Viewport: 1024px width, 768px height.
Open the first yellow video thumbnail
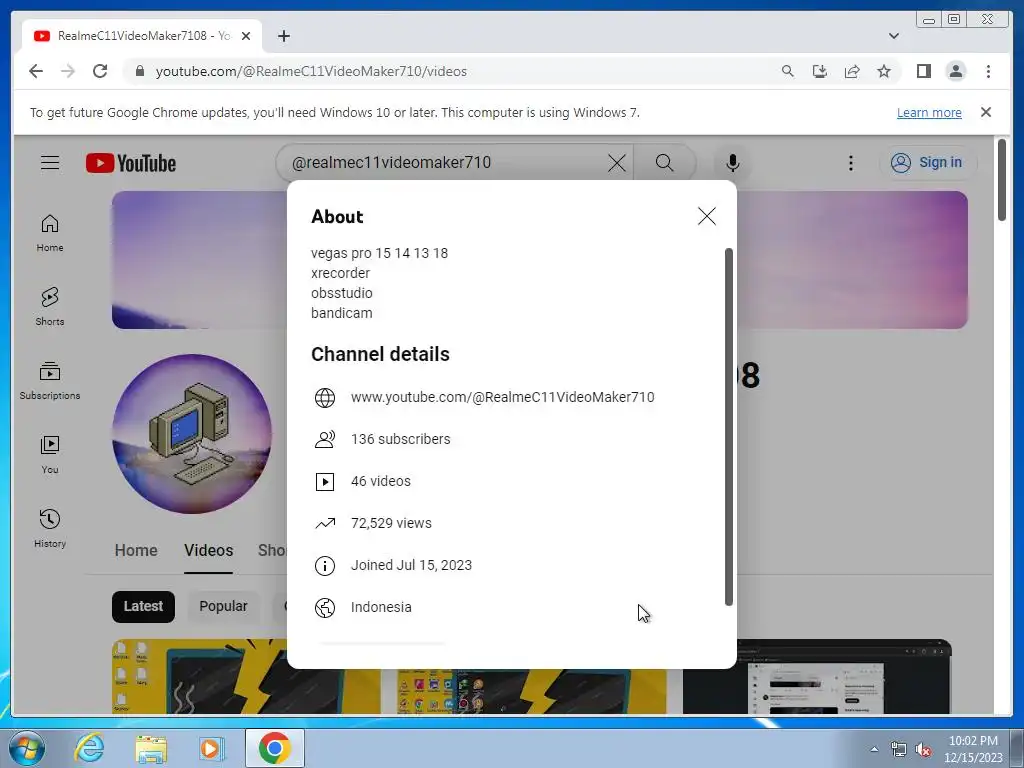click(x=200, y=676)
